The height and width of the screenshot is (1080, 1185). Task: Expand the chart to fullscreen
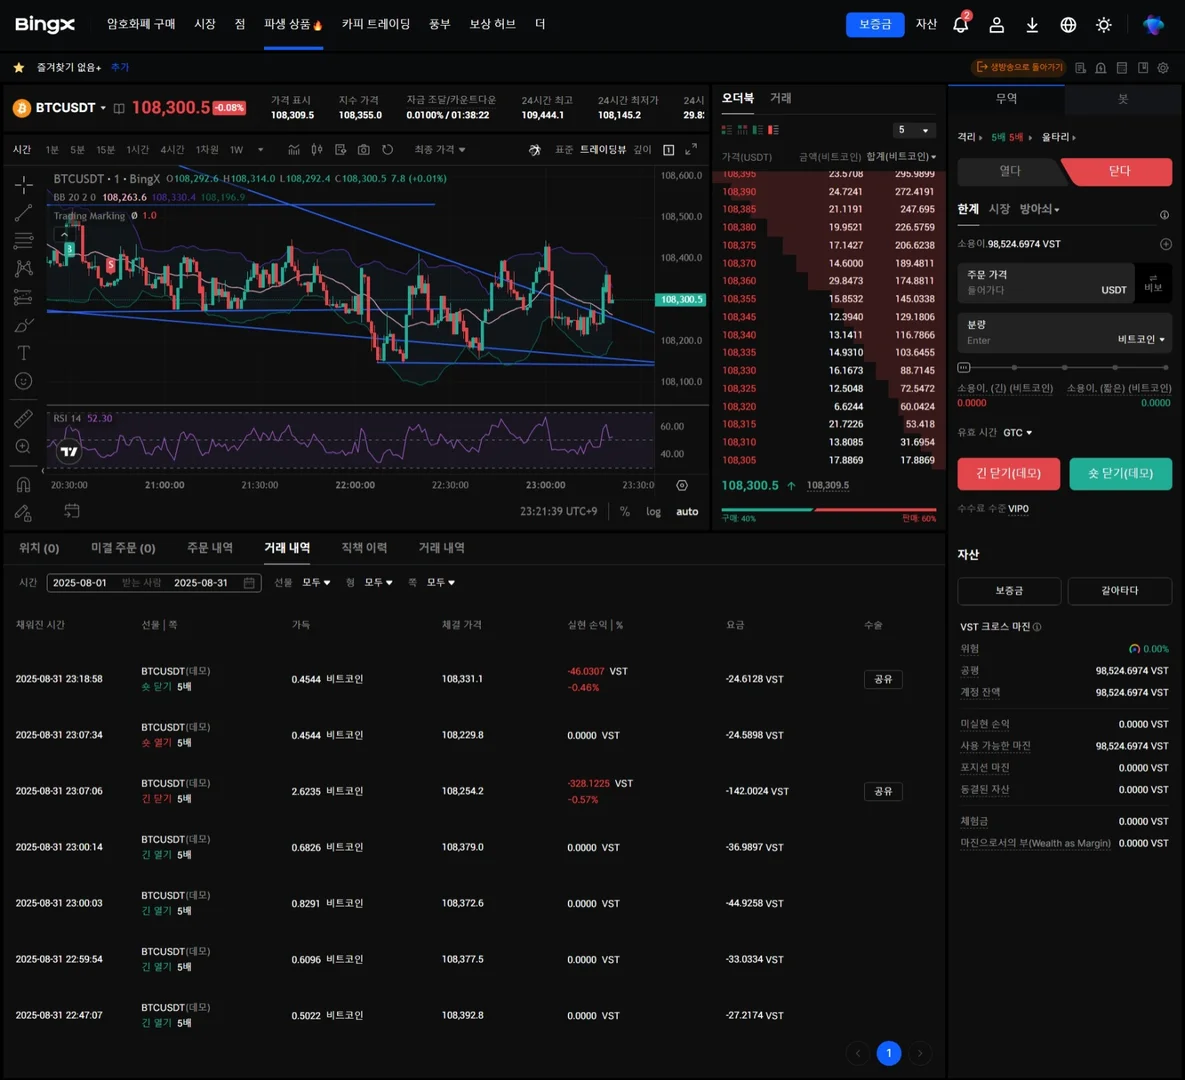pyautogui.click(x=691, y=150)
